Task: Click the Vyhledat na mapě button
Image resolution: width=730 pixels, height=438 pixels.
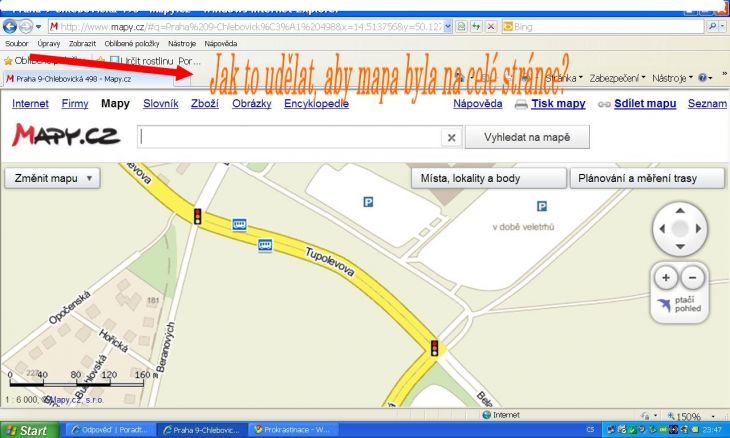Action: coord(527,137)
